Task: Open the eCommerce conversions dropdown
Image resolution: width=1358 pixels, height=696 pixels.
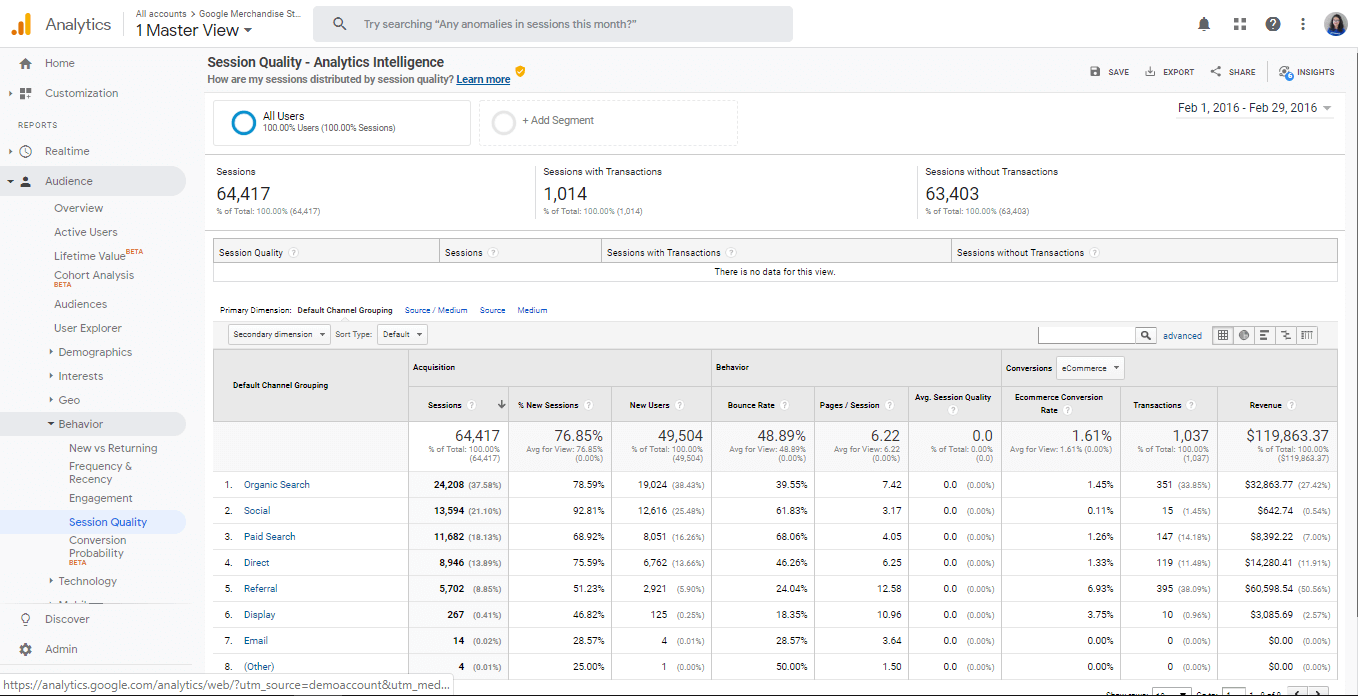Action: (x=1090, y=368)
